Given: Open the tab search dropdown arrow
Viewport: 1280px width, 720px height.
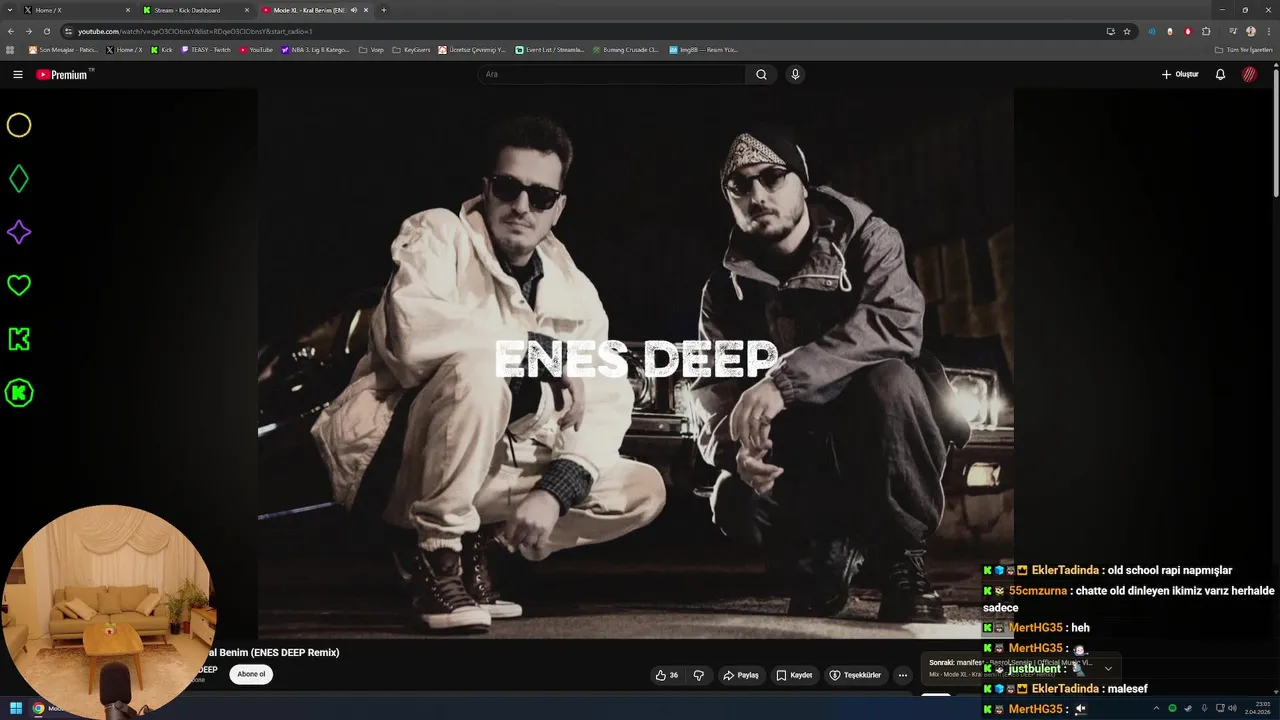Looking at the screenshot, I should pos(10,10).
